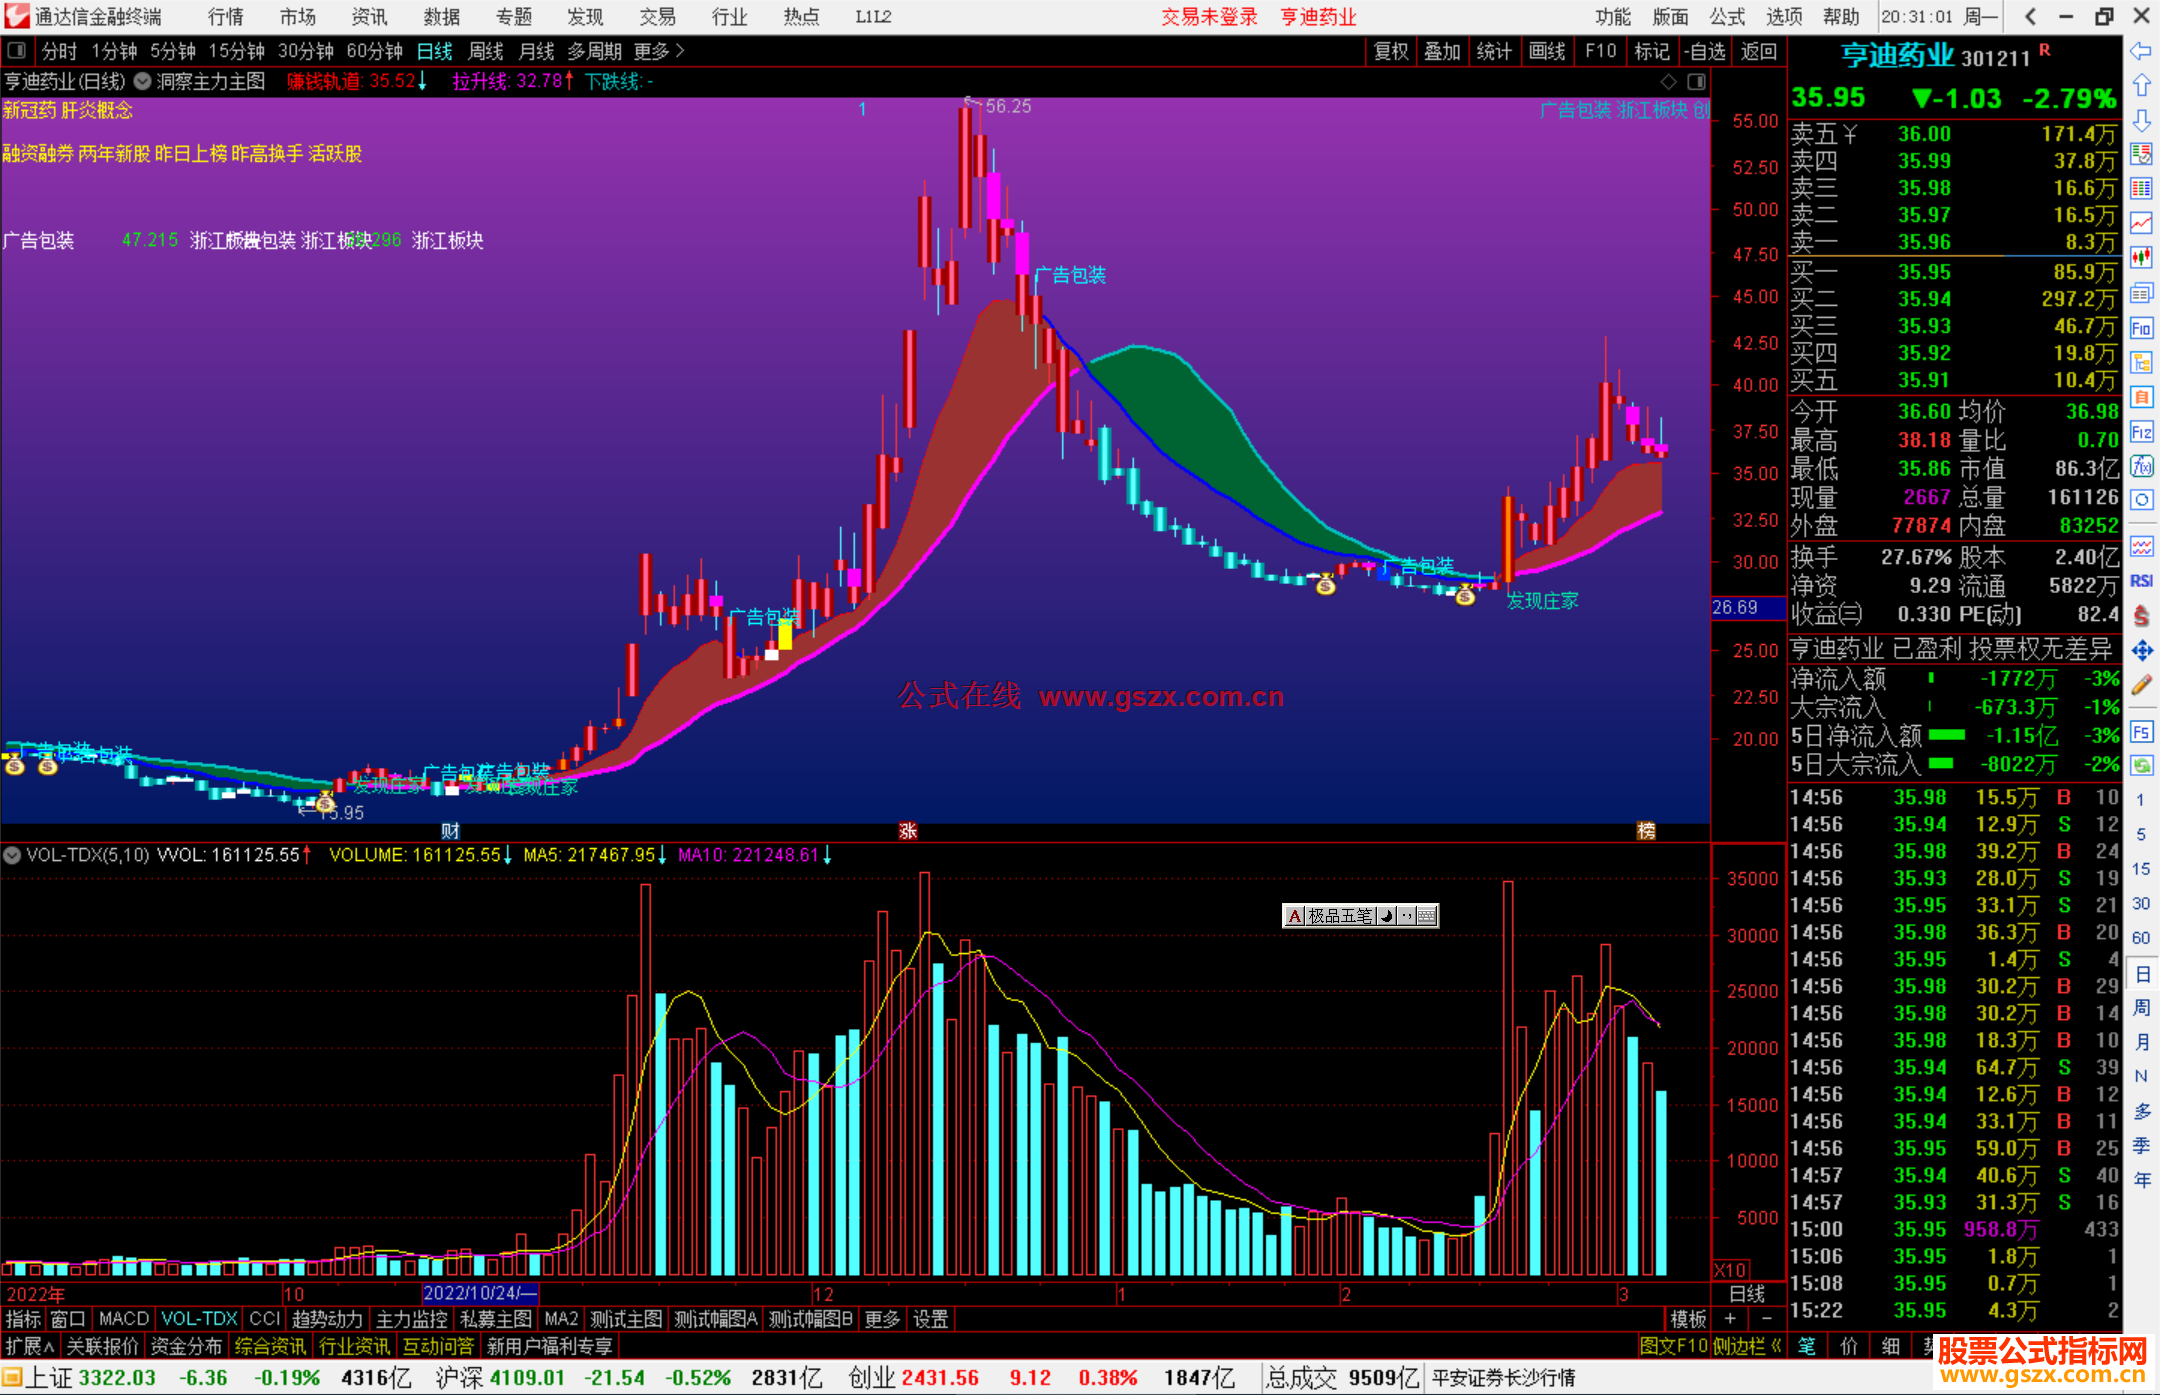
Task: Toggle the diamond marker icon above chart
Action: pos(1668,81)
